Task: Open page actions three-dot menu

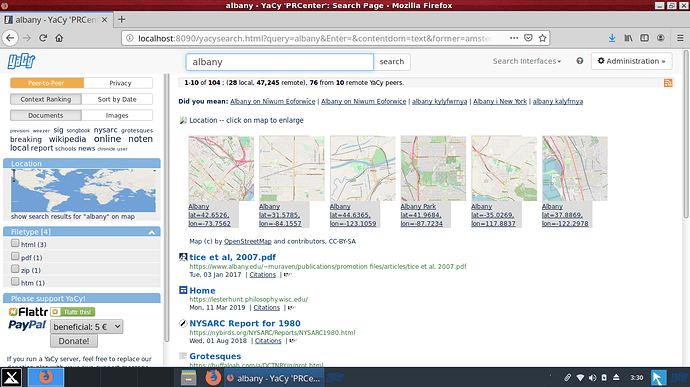Action: (514, 38)
